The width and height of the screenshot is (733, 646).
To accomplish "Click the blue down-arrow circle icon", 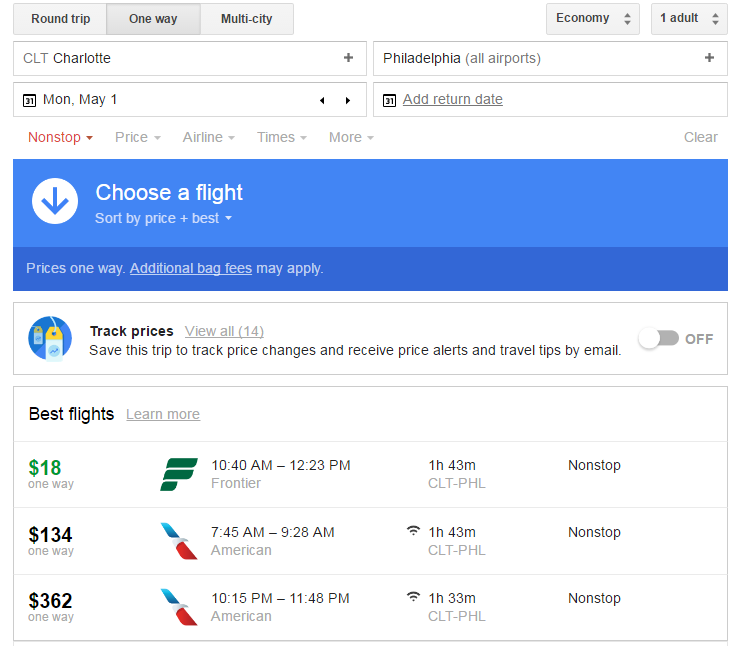I will click(x=55, y=201).
